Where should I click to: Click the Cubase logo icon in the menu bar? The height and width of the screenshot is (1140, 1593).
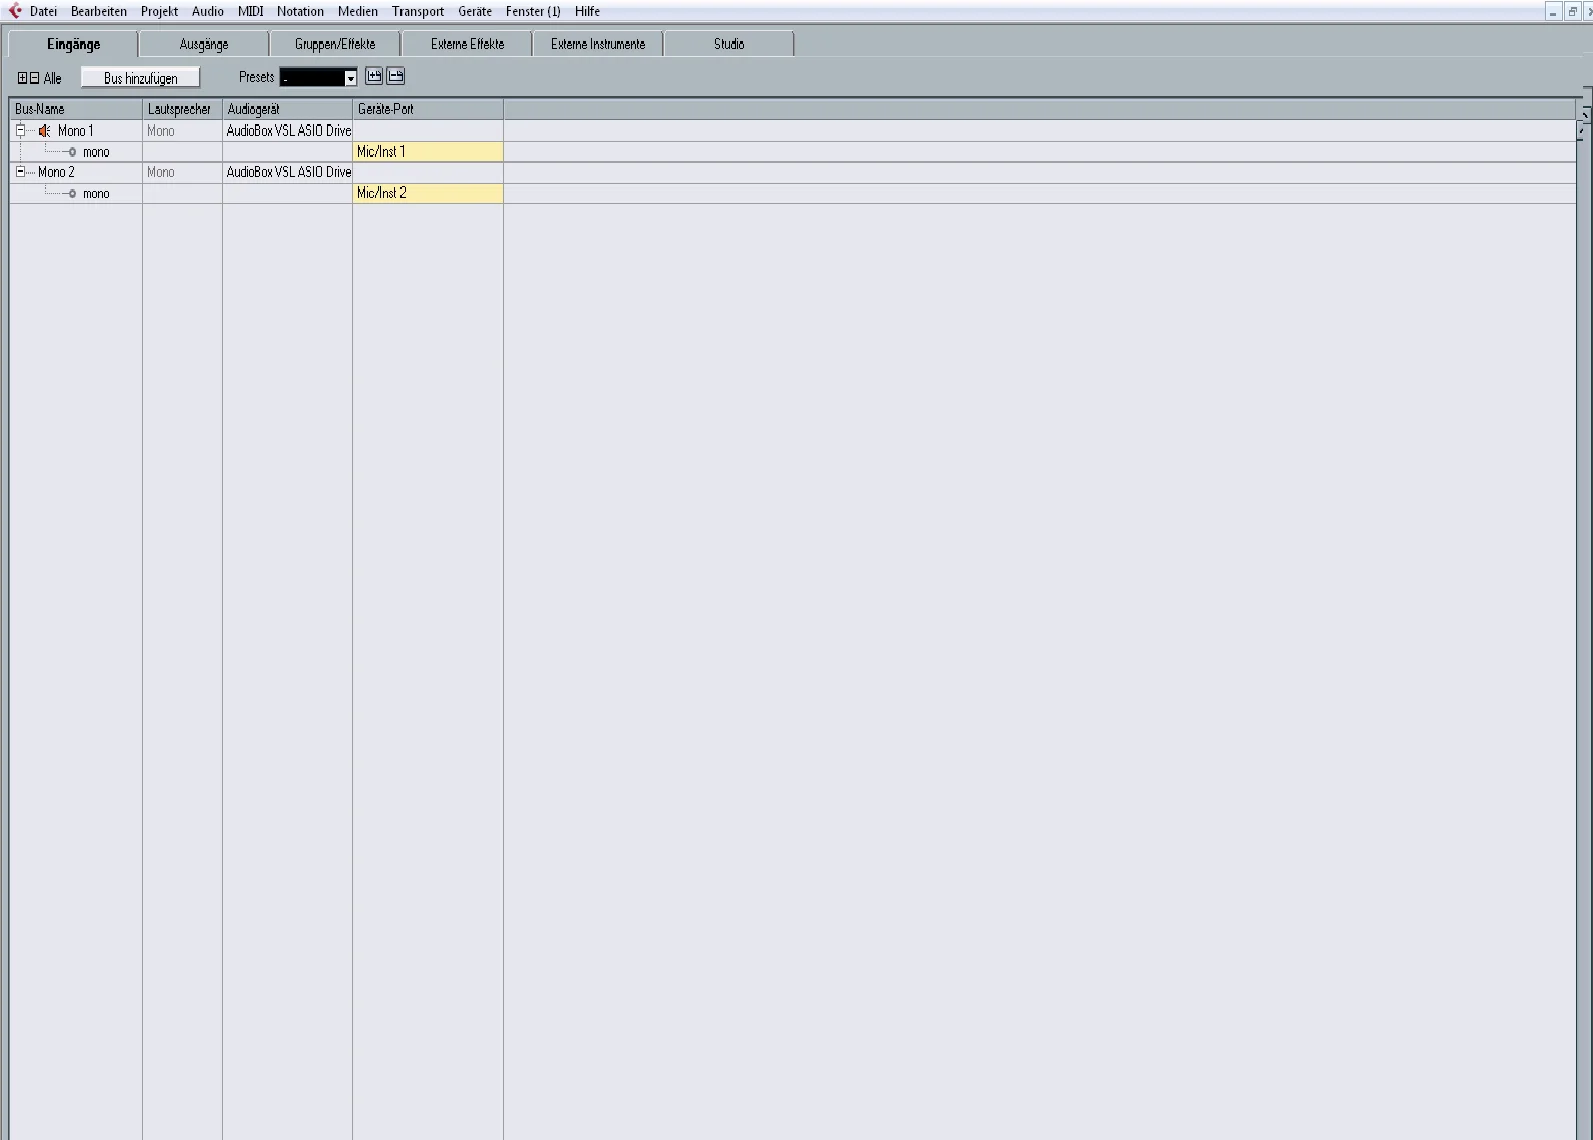pyautogui.click(x=15, y=11)
